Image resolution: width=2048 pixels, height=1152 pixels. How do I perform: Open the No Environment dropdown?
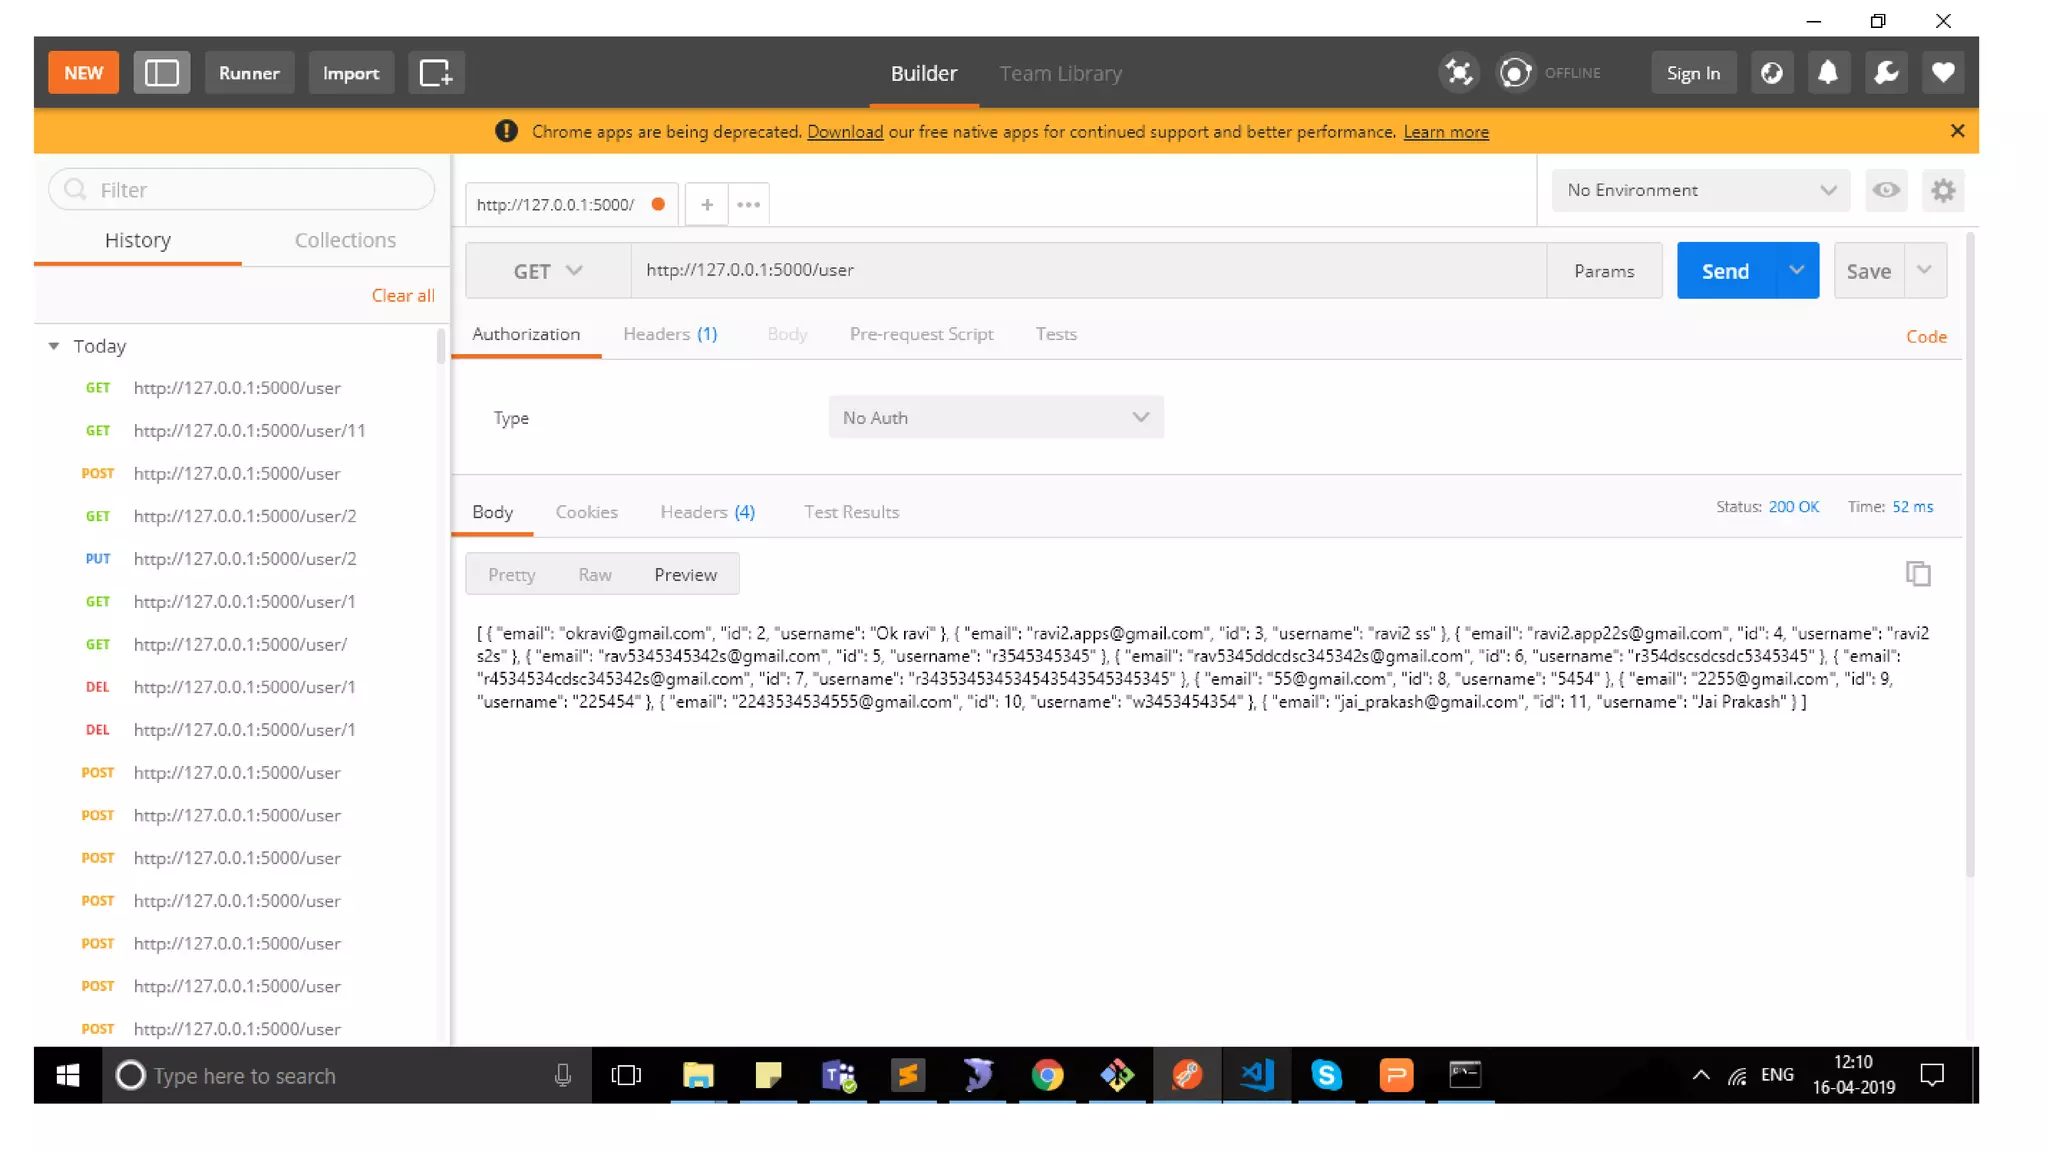click(x=1700, y=190)
